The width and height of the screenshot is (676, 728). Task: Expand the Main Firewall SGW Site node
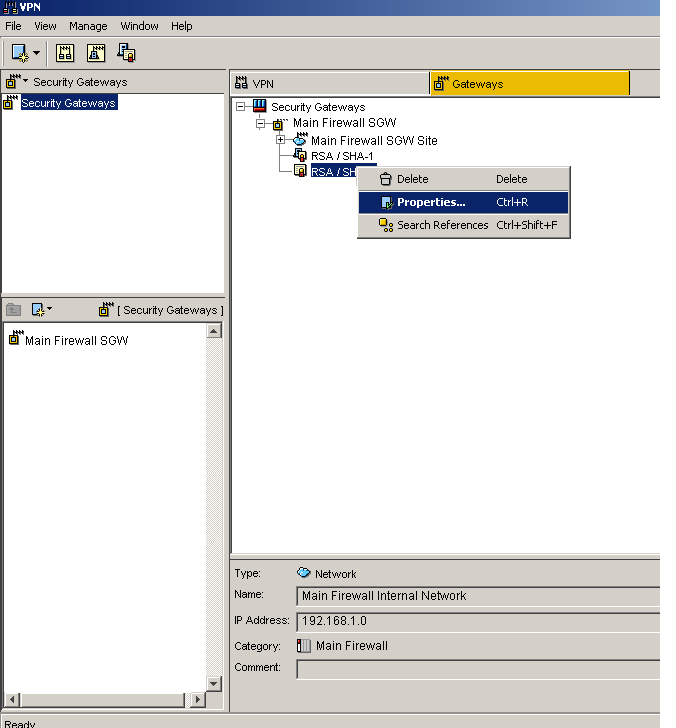pos(281,140)
